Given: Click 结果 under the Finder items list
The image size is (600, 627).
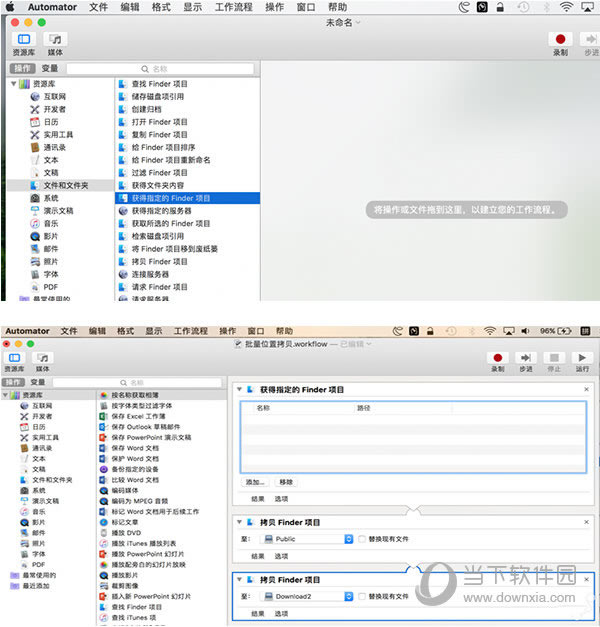Looking at the screenshot, I should pyautogui.click(x=258, y=499).
